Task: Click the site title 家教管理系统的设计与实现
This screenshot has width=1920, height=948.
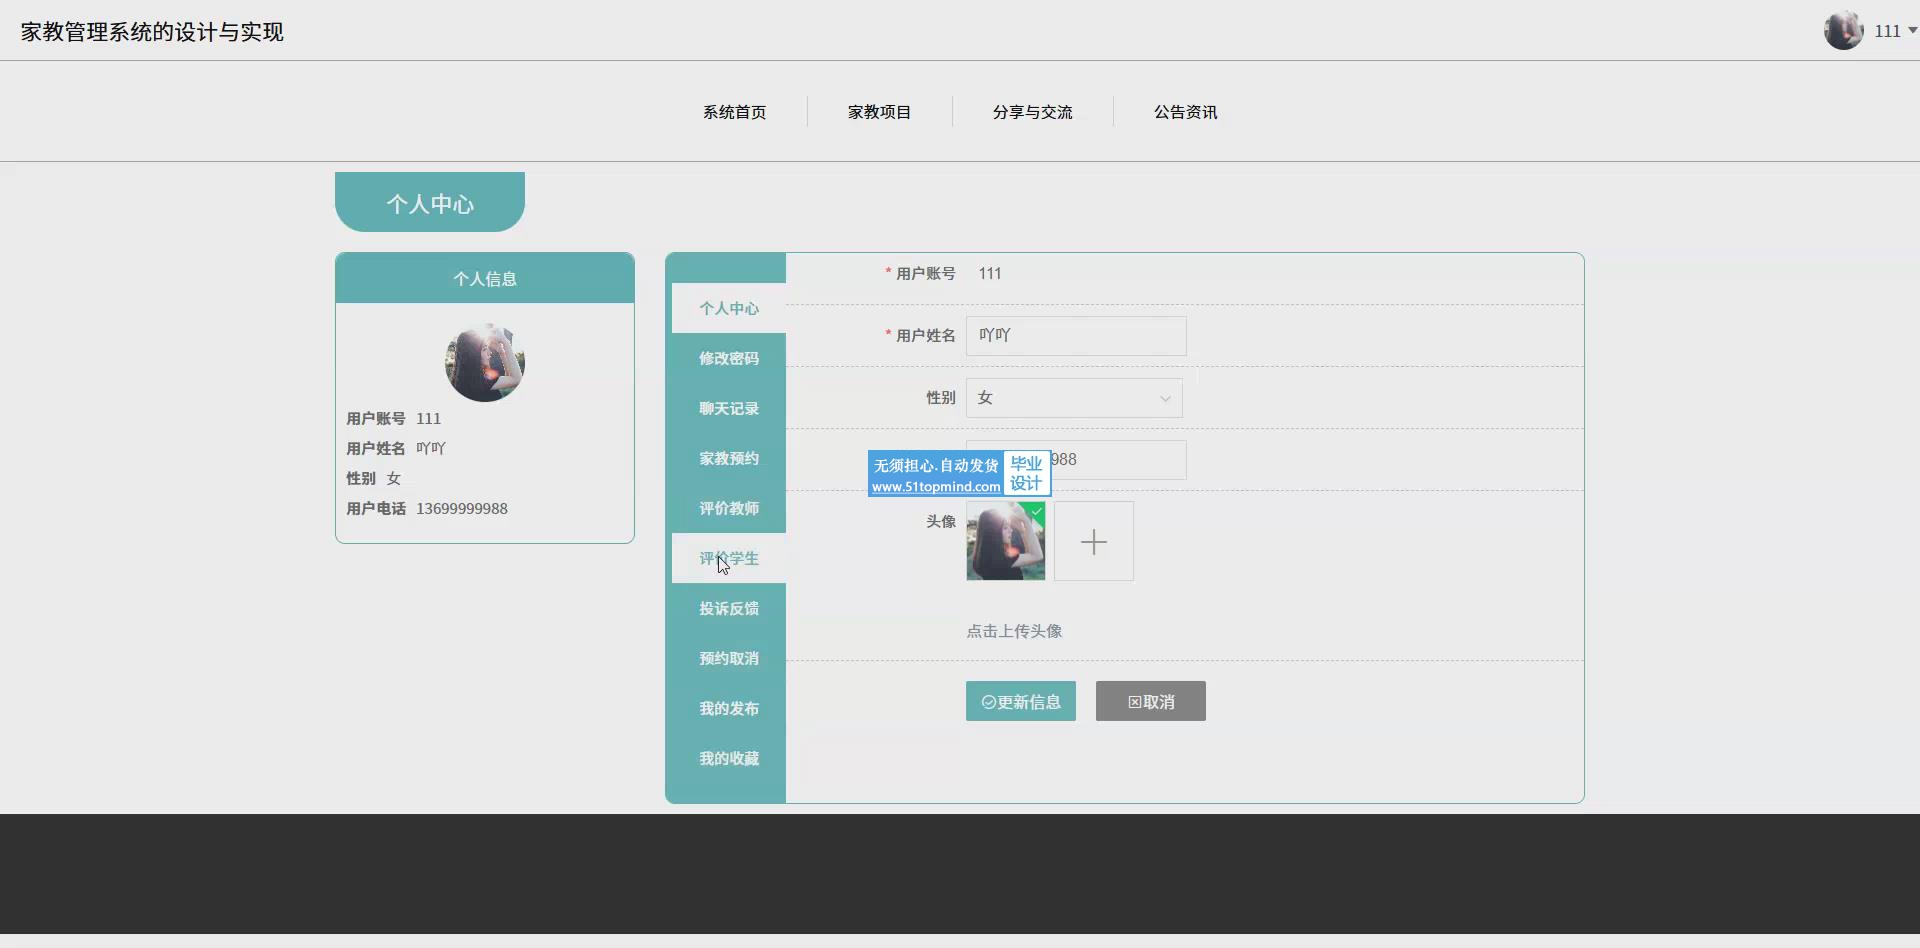Action: pos(152,32)
